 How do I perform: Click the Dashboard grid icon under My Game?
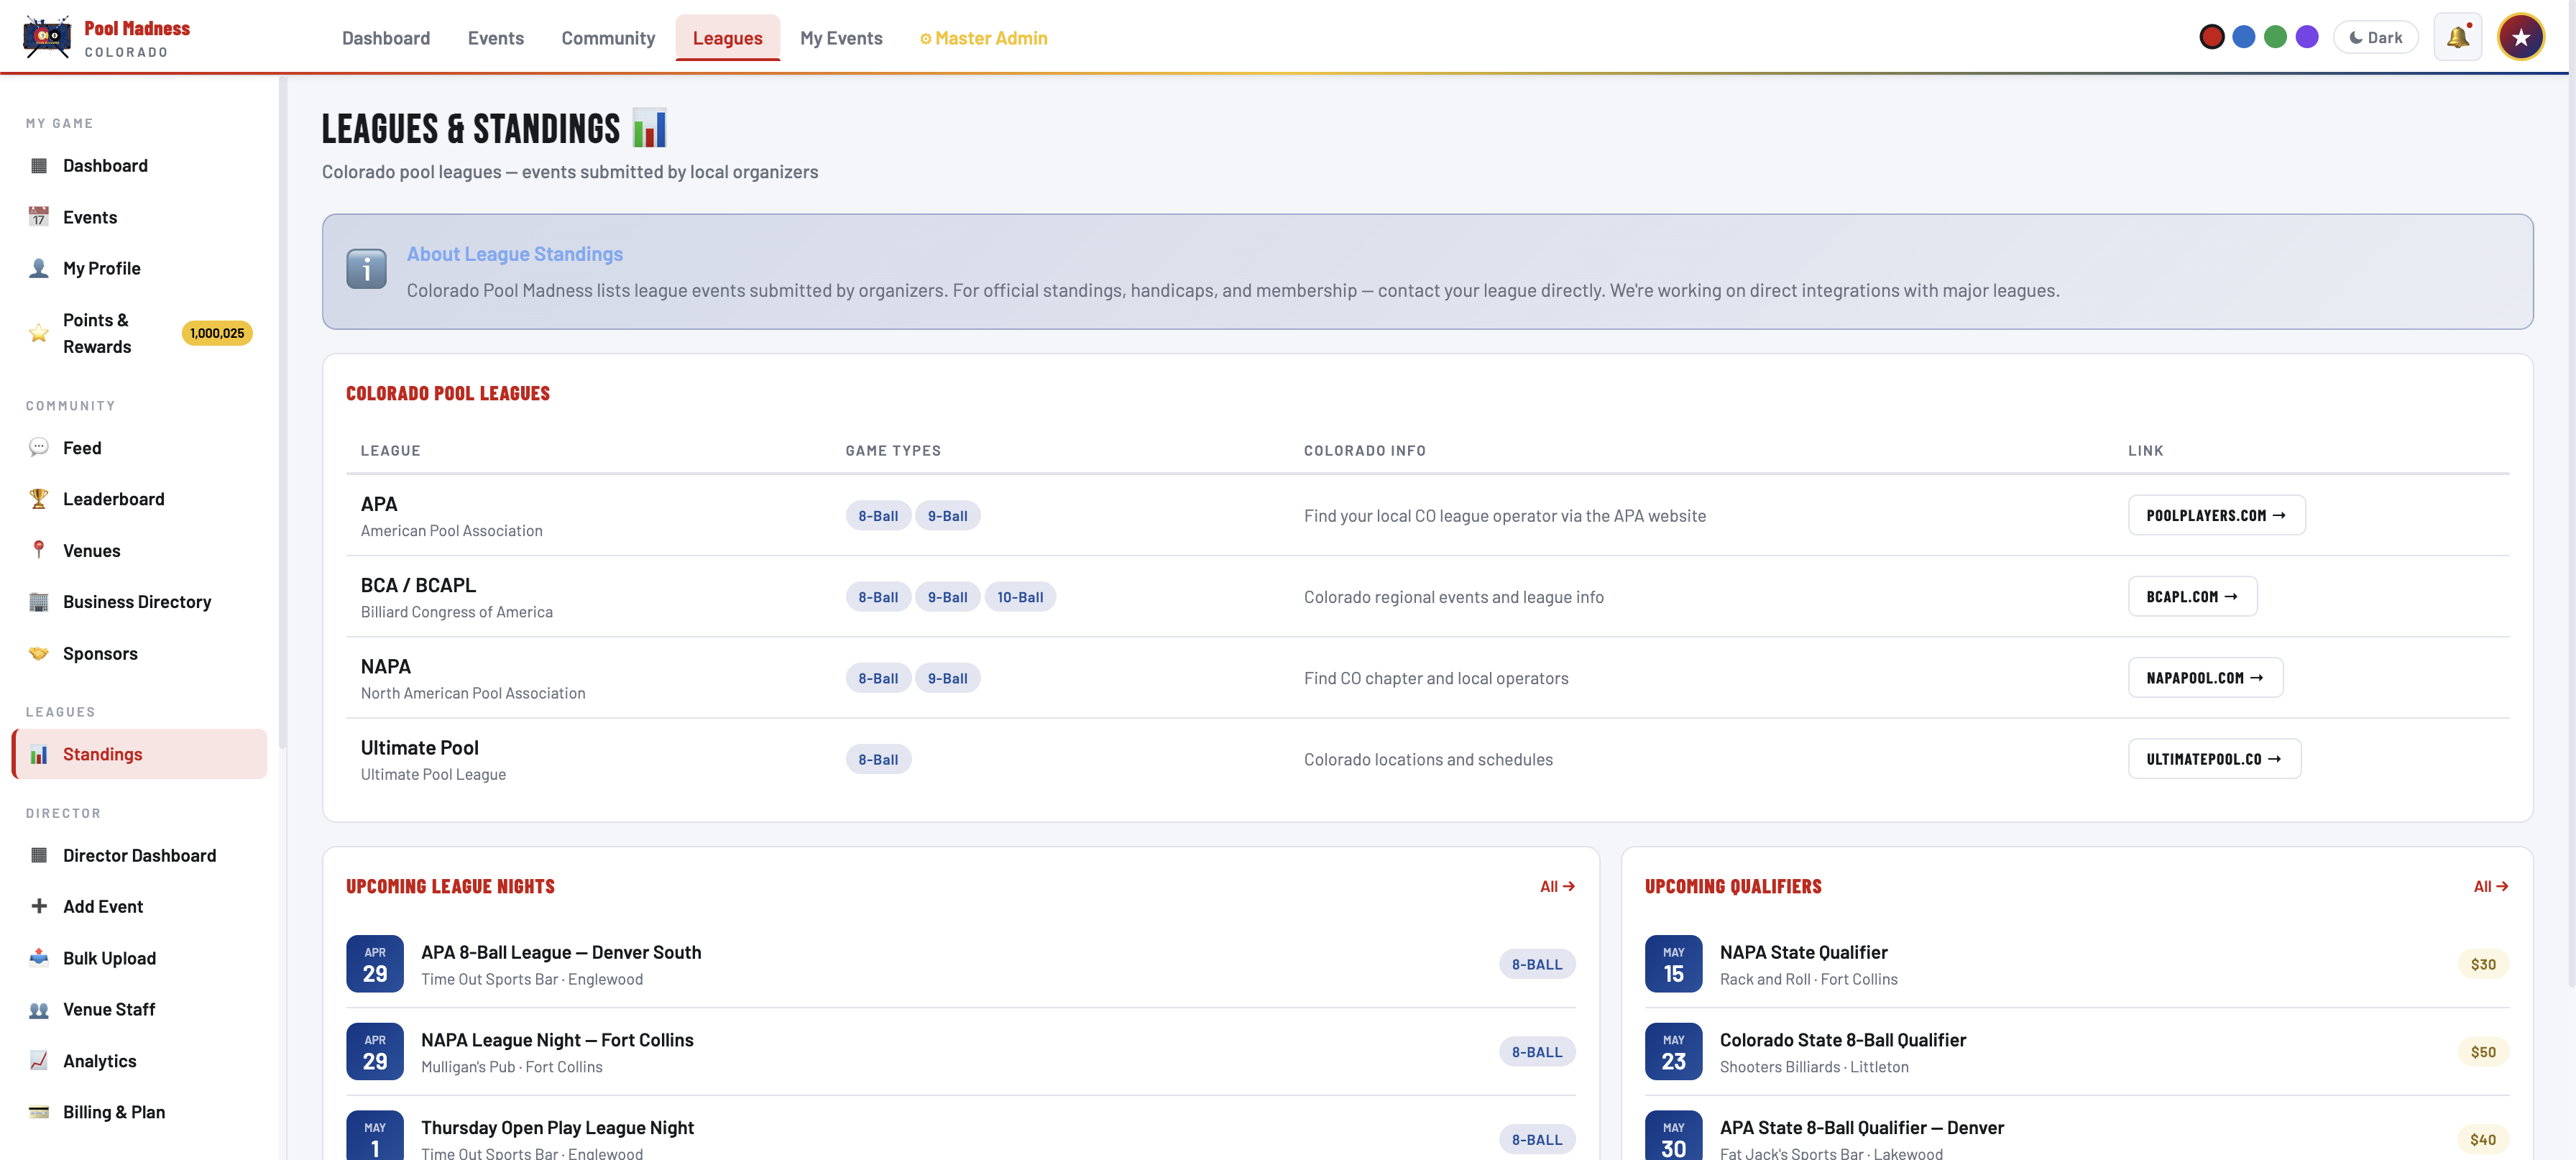[39, 166]
